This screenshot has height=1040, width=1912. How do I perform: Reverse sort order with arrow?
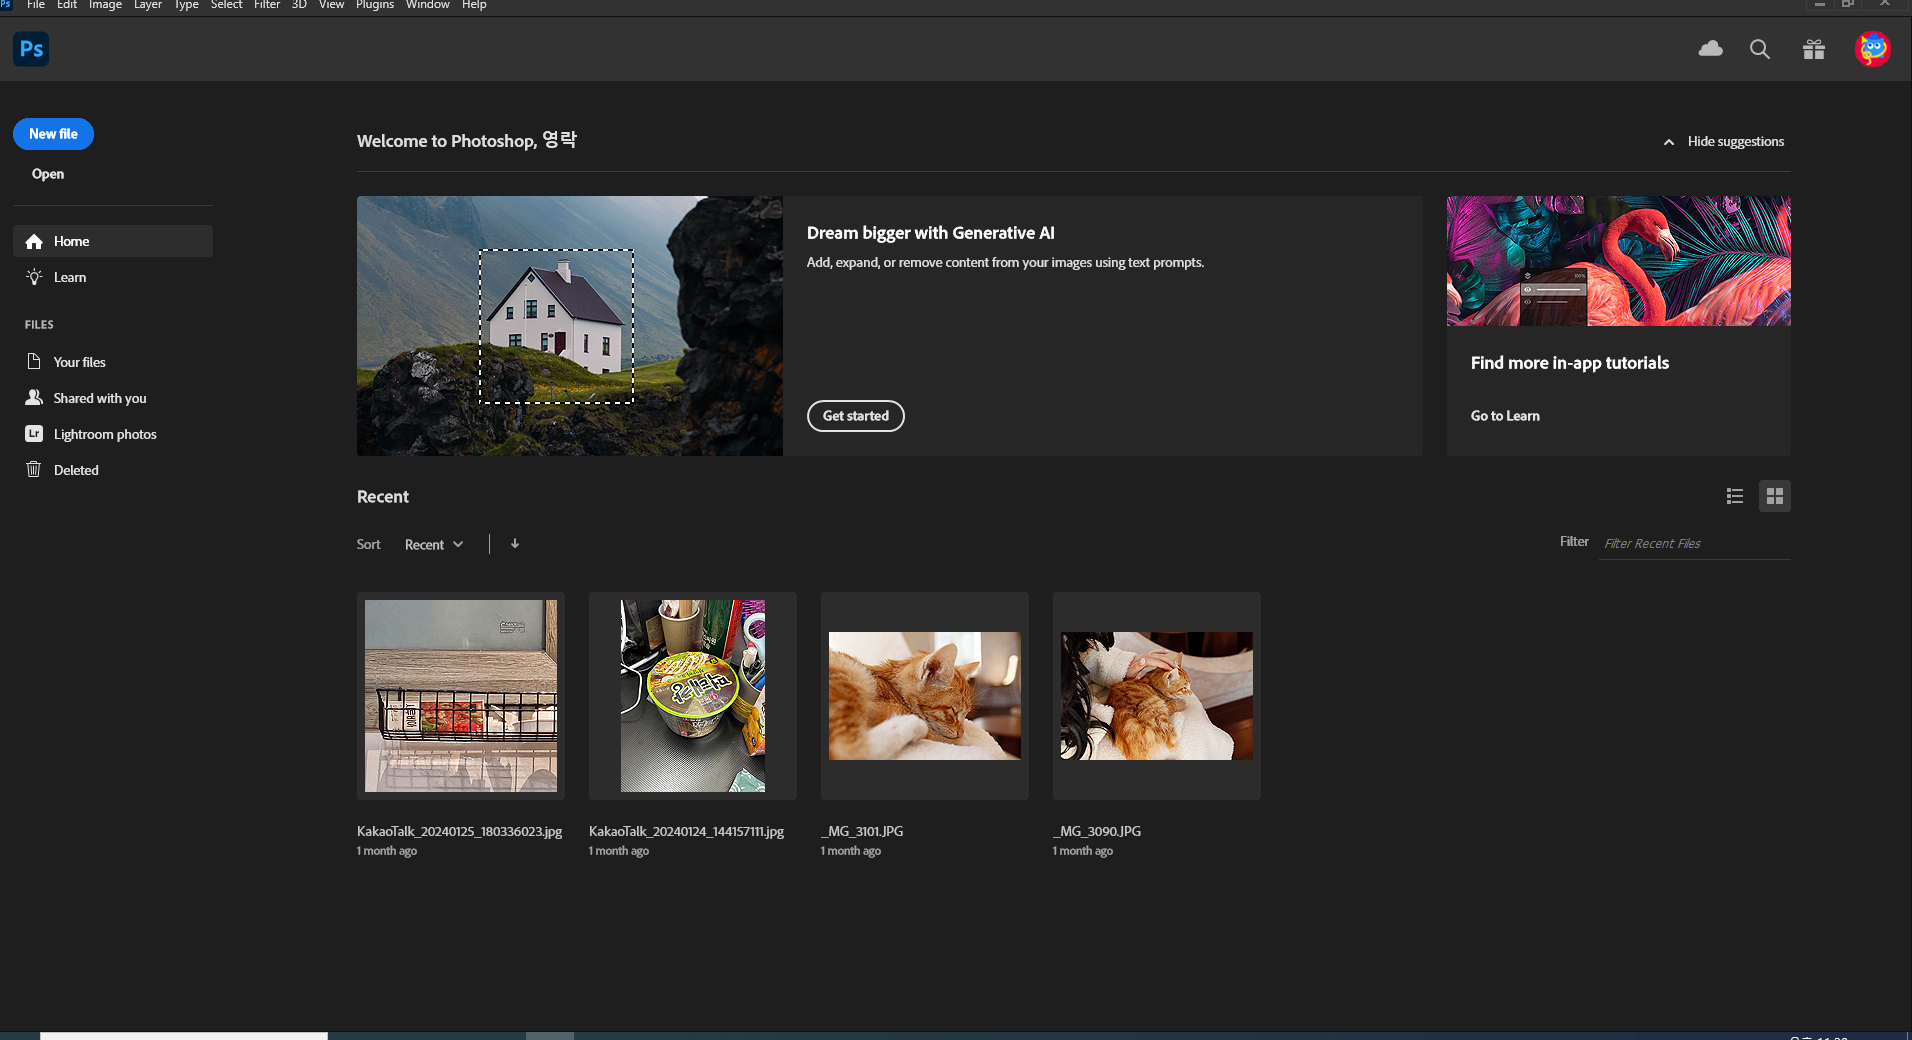pyautogui.click(x=515, y=544)
